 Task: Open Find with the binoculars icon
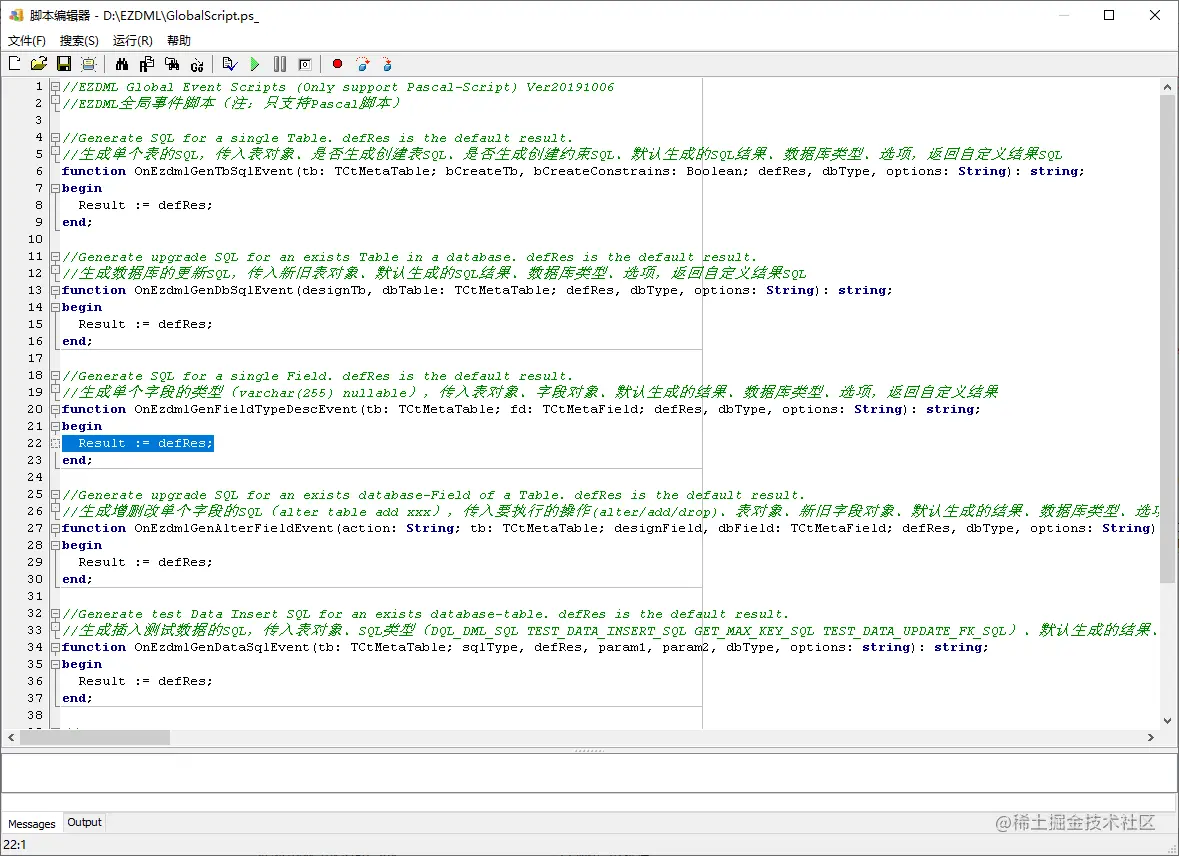(x=122, y=64)
